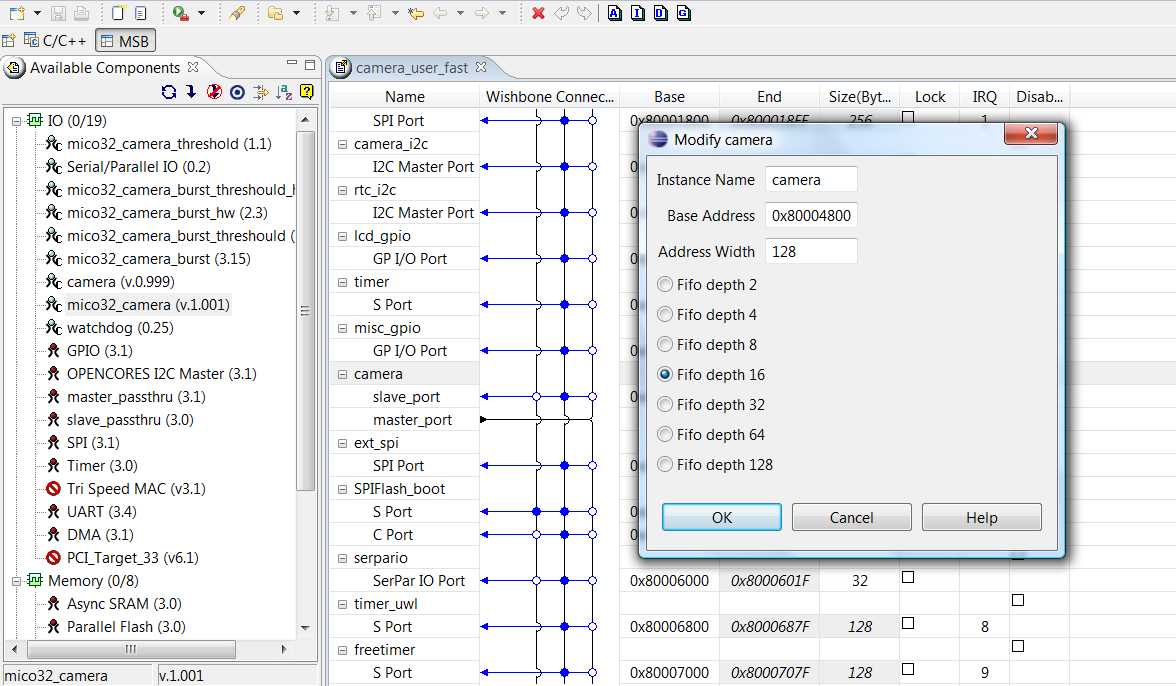Select the camera_user_fast editor tab
1176x686 pixels.
411,67
